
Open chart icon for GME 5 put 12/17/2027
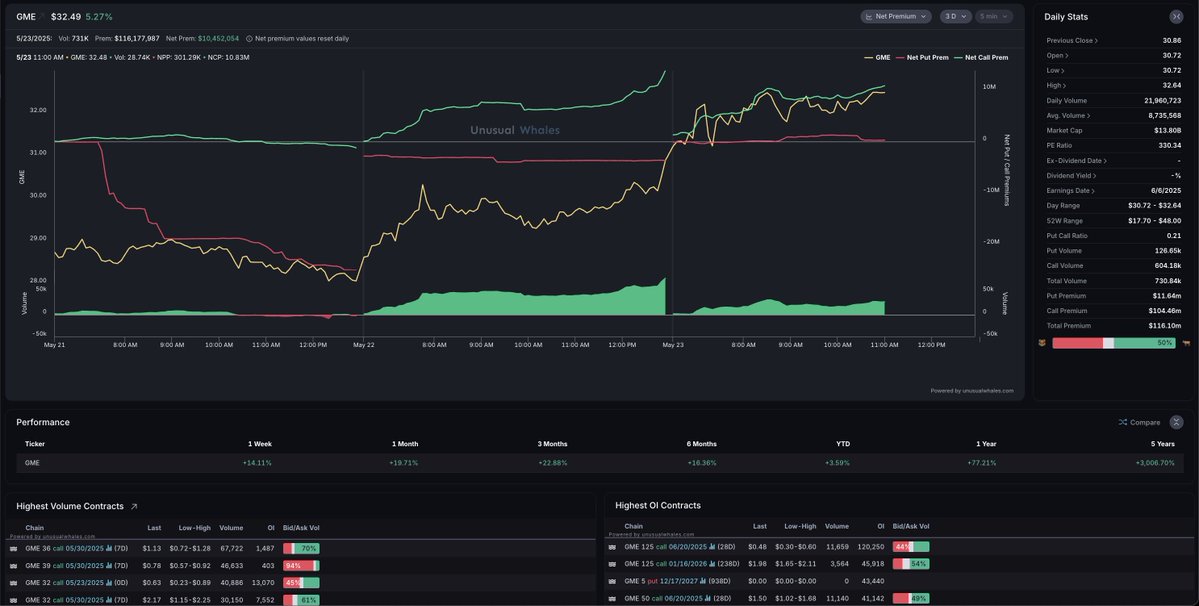point(703,581)
